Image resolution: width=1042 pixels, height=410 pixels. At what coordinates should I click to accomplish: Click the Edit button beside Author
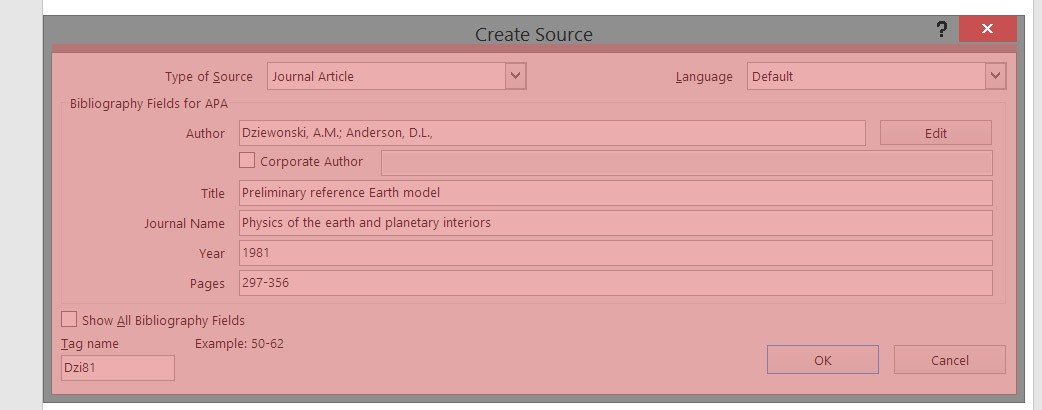[936, 133]
